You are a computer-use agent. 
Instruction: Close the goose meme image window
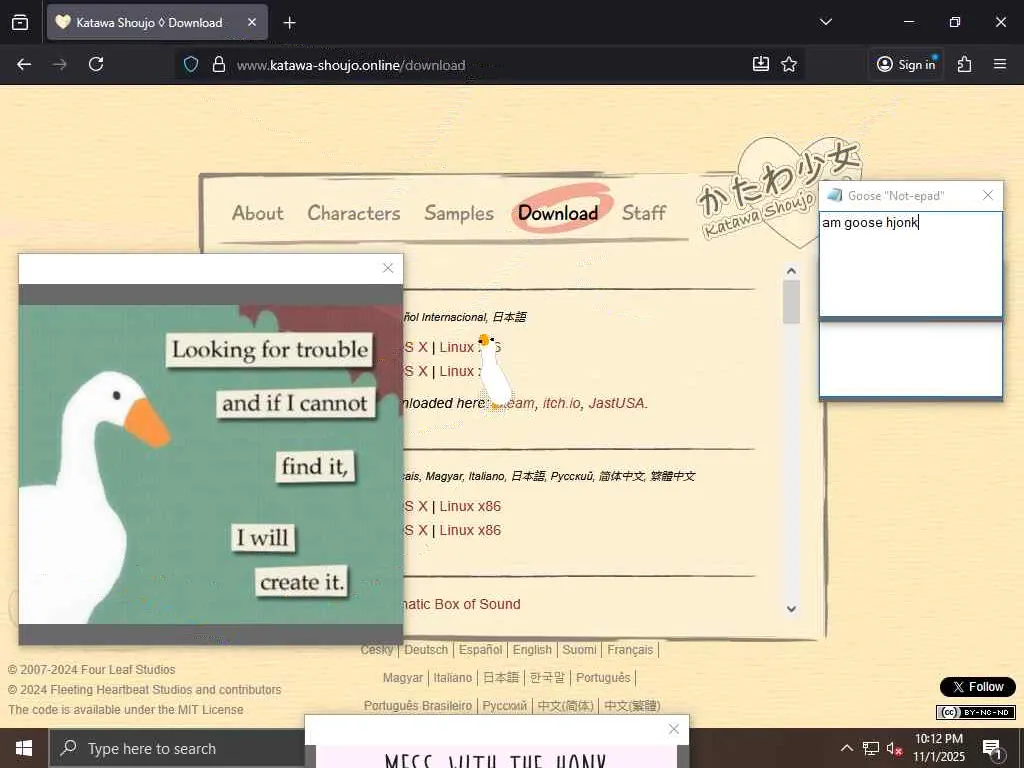click(388, 268)
